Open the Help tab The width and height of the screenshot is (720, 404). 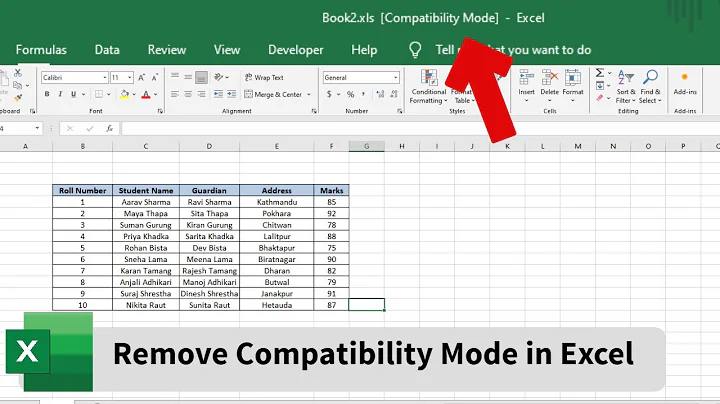(x=364, y=50)
